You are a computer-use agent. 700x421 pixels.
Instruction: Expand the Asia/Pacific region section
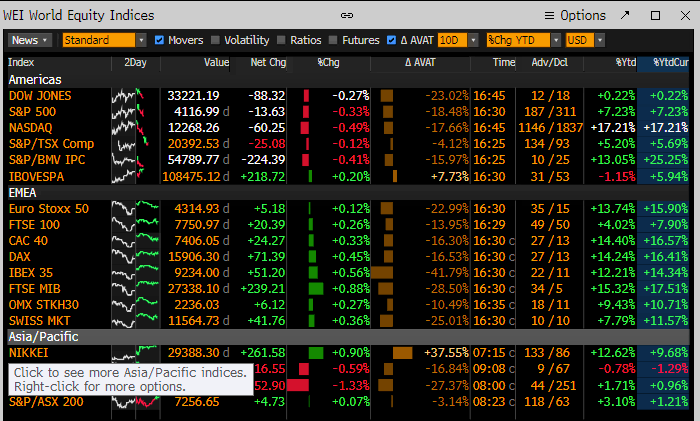point(43,337)
